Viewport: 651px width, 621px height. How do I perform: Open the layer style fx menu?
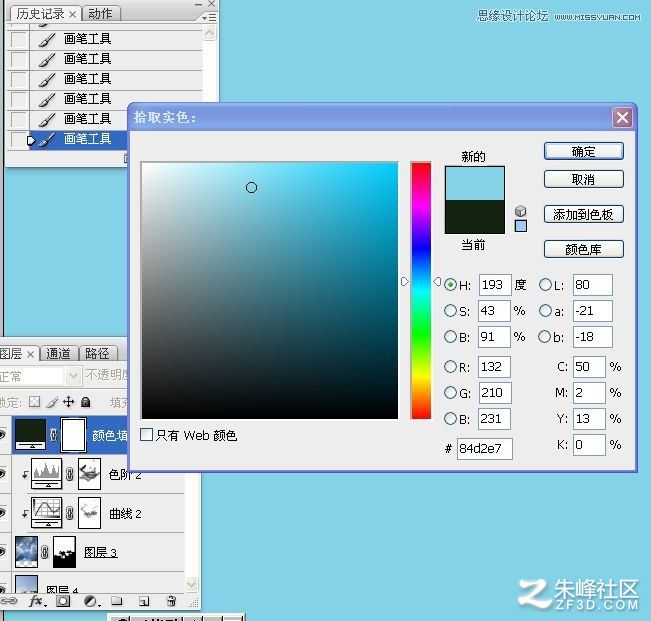(37, 601)
